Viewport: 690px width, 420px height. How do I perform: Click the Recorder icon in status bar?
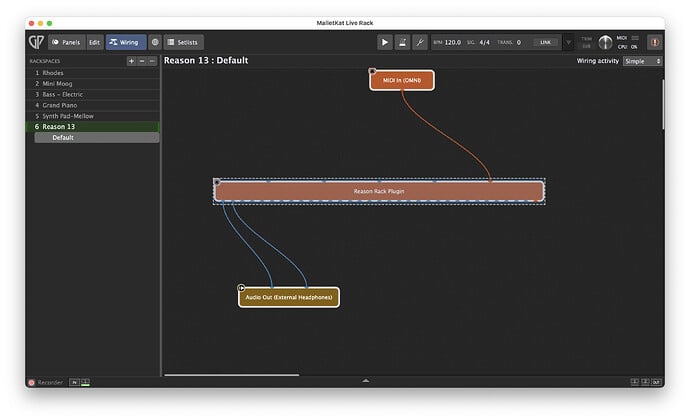[x=31, y=382]
